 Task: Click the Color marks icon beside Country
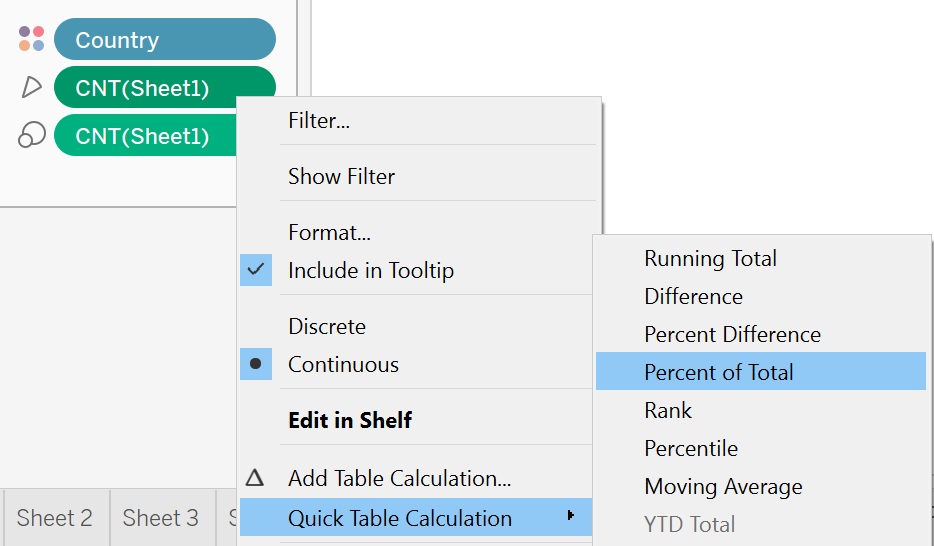[x=31, y=39]
